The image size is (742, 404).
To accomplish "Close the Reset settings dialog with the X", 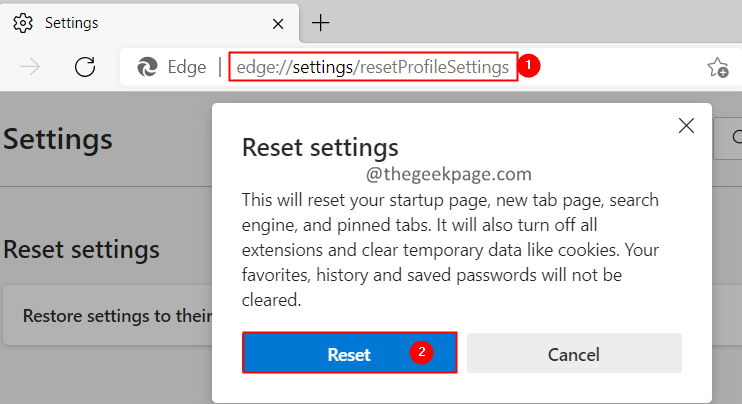I will (x=686, y=125).
